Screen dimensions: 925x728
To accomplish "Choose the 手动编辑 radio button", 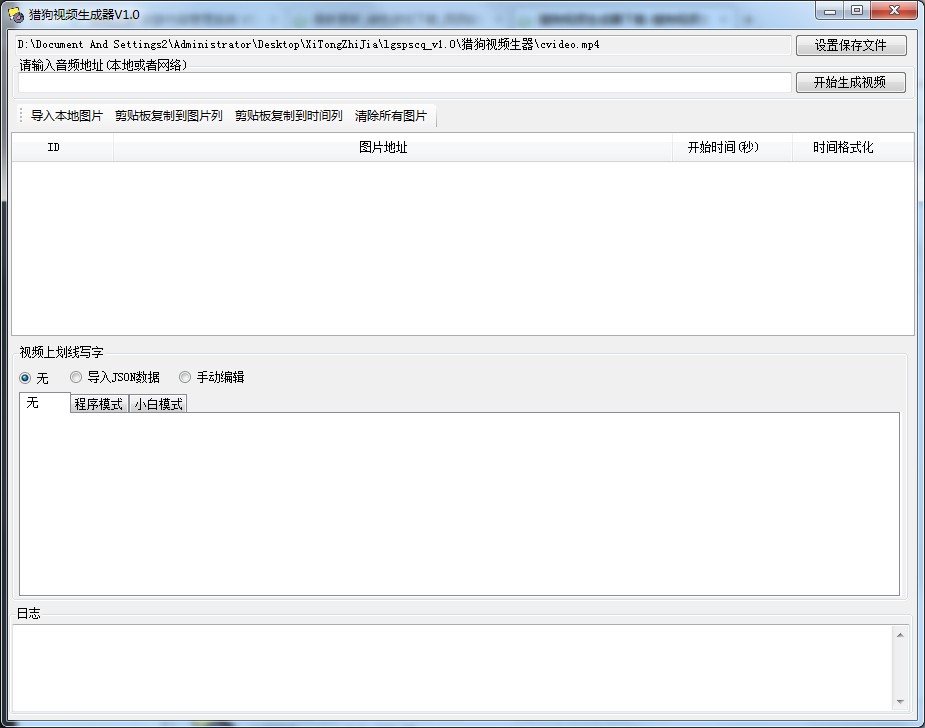I will pyautogui.click(x=185, y=378).
